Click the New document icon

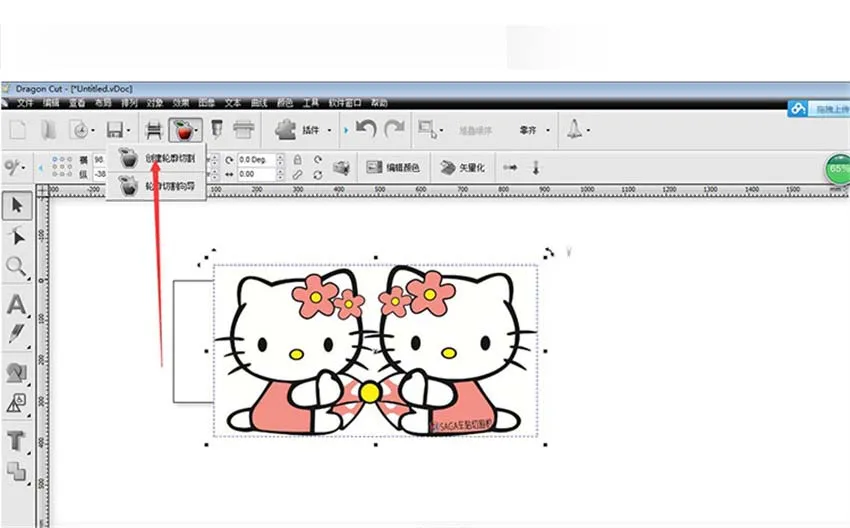coord(18,130)
